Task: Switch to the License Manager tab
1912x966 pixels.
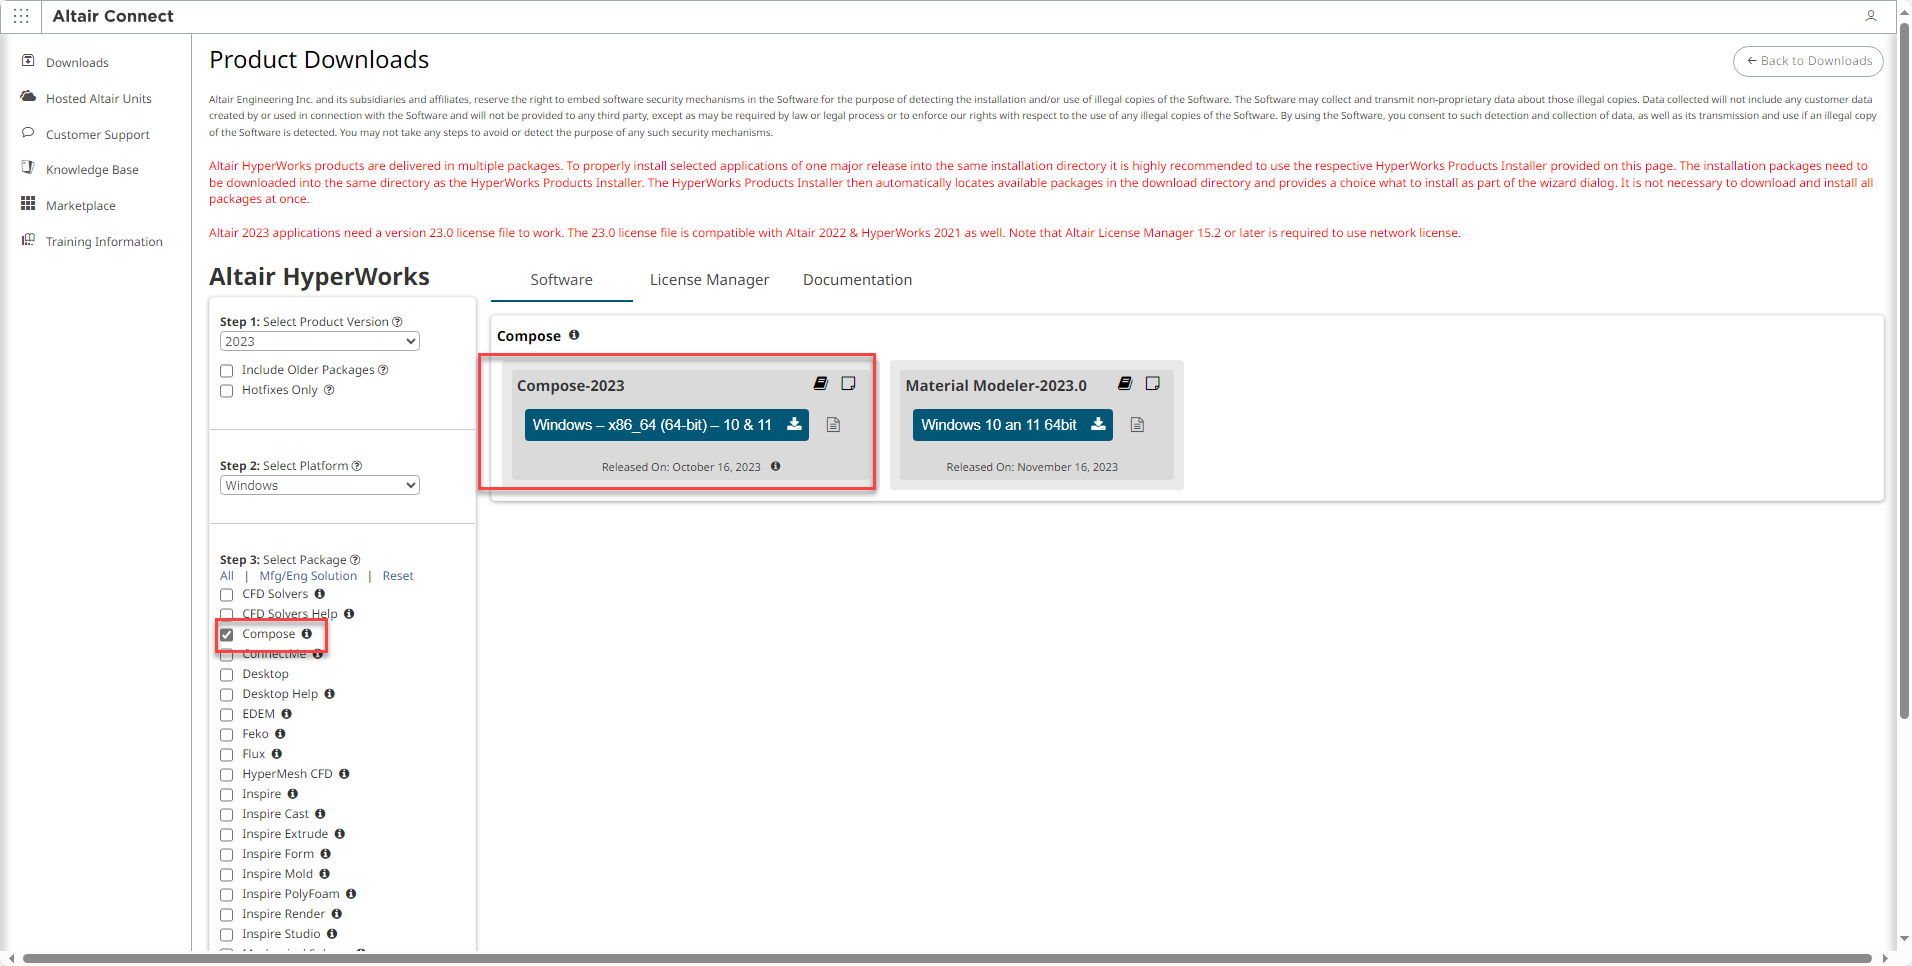Action: click(709, 280)
